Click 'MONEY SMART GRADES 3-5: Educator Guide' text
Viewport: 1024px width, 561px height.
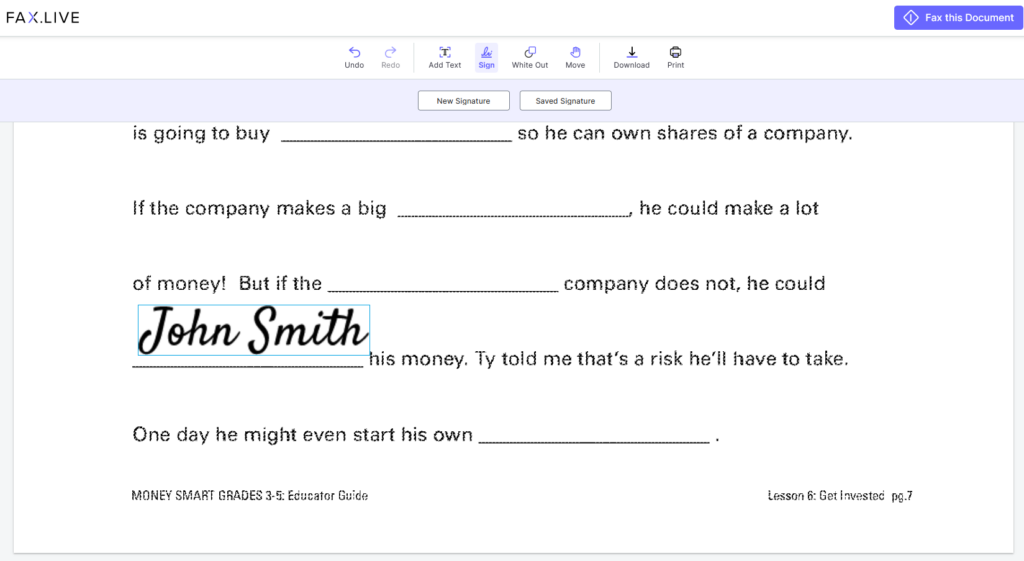coord(249,496)
